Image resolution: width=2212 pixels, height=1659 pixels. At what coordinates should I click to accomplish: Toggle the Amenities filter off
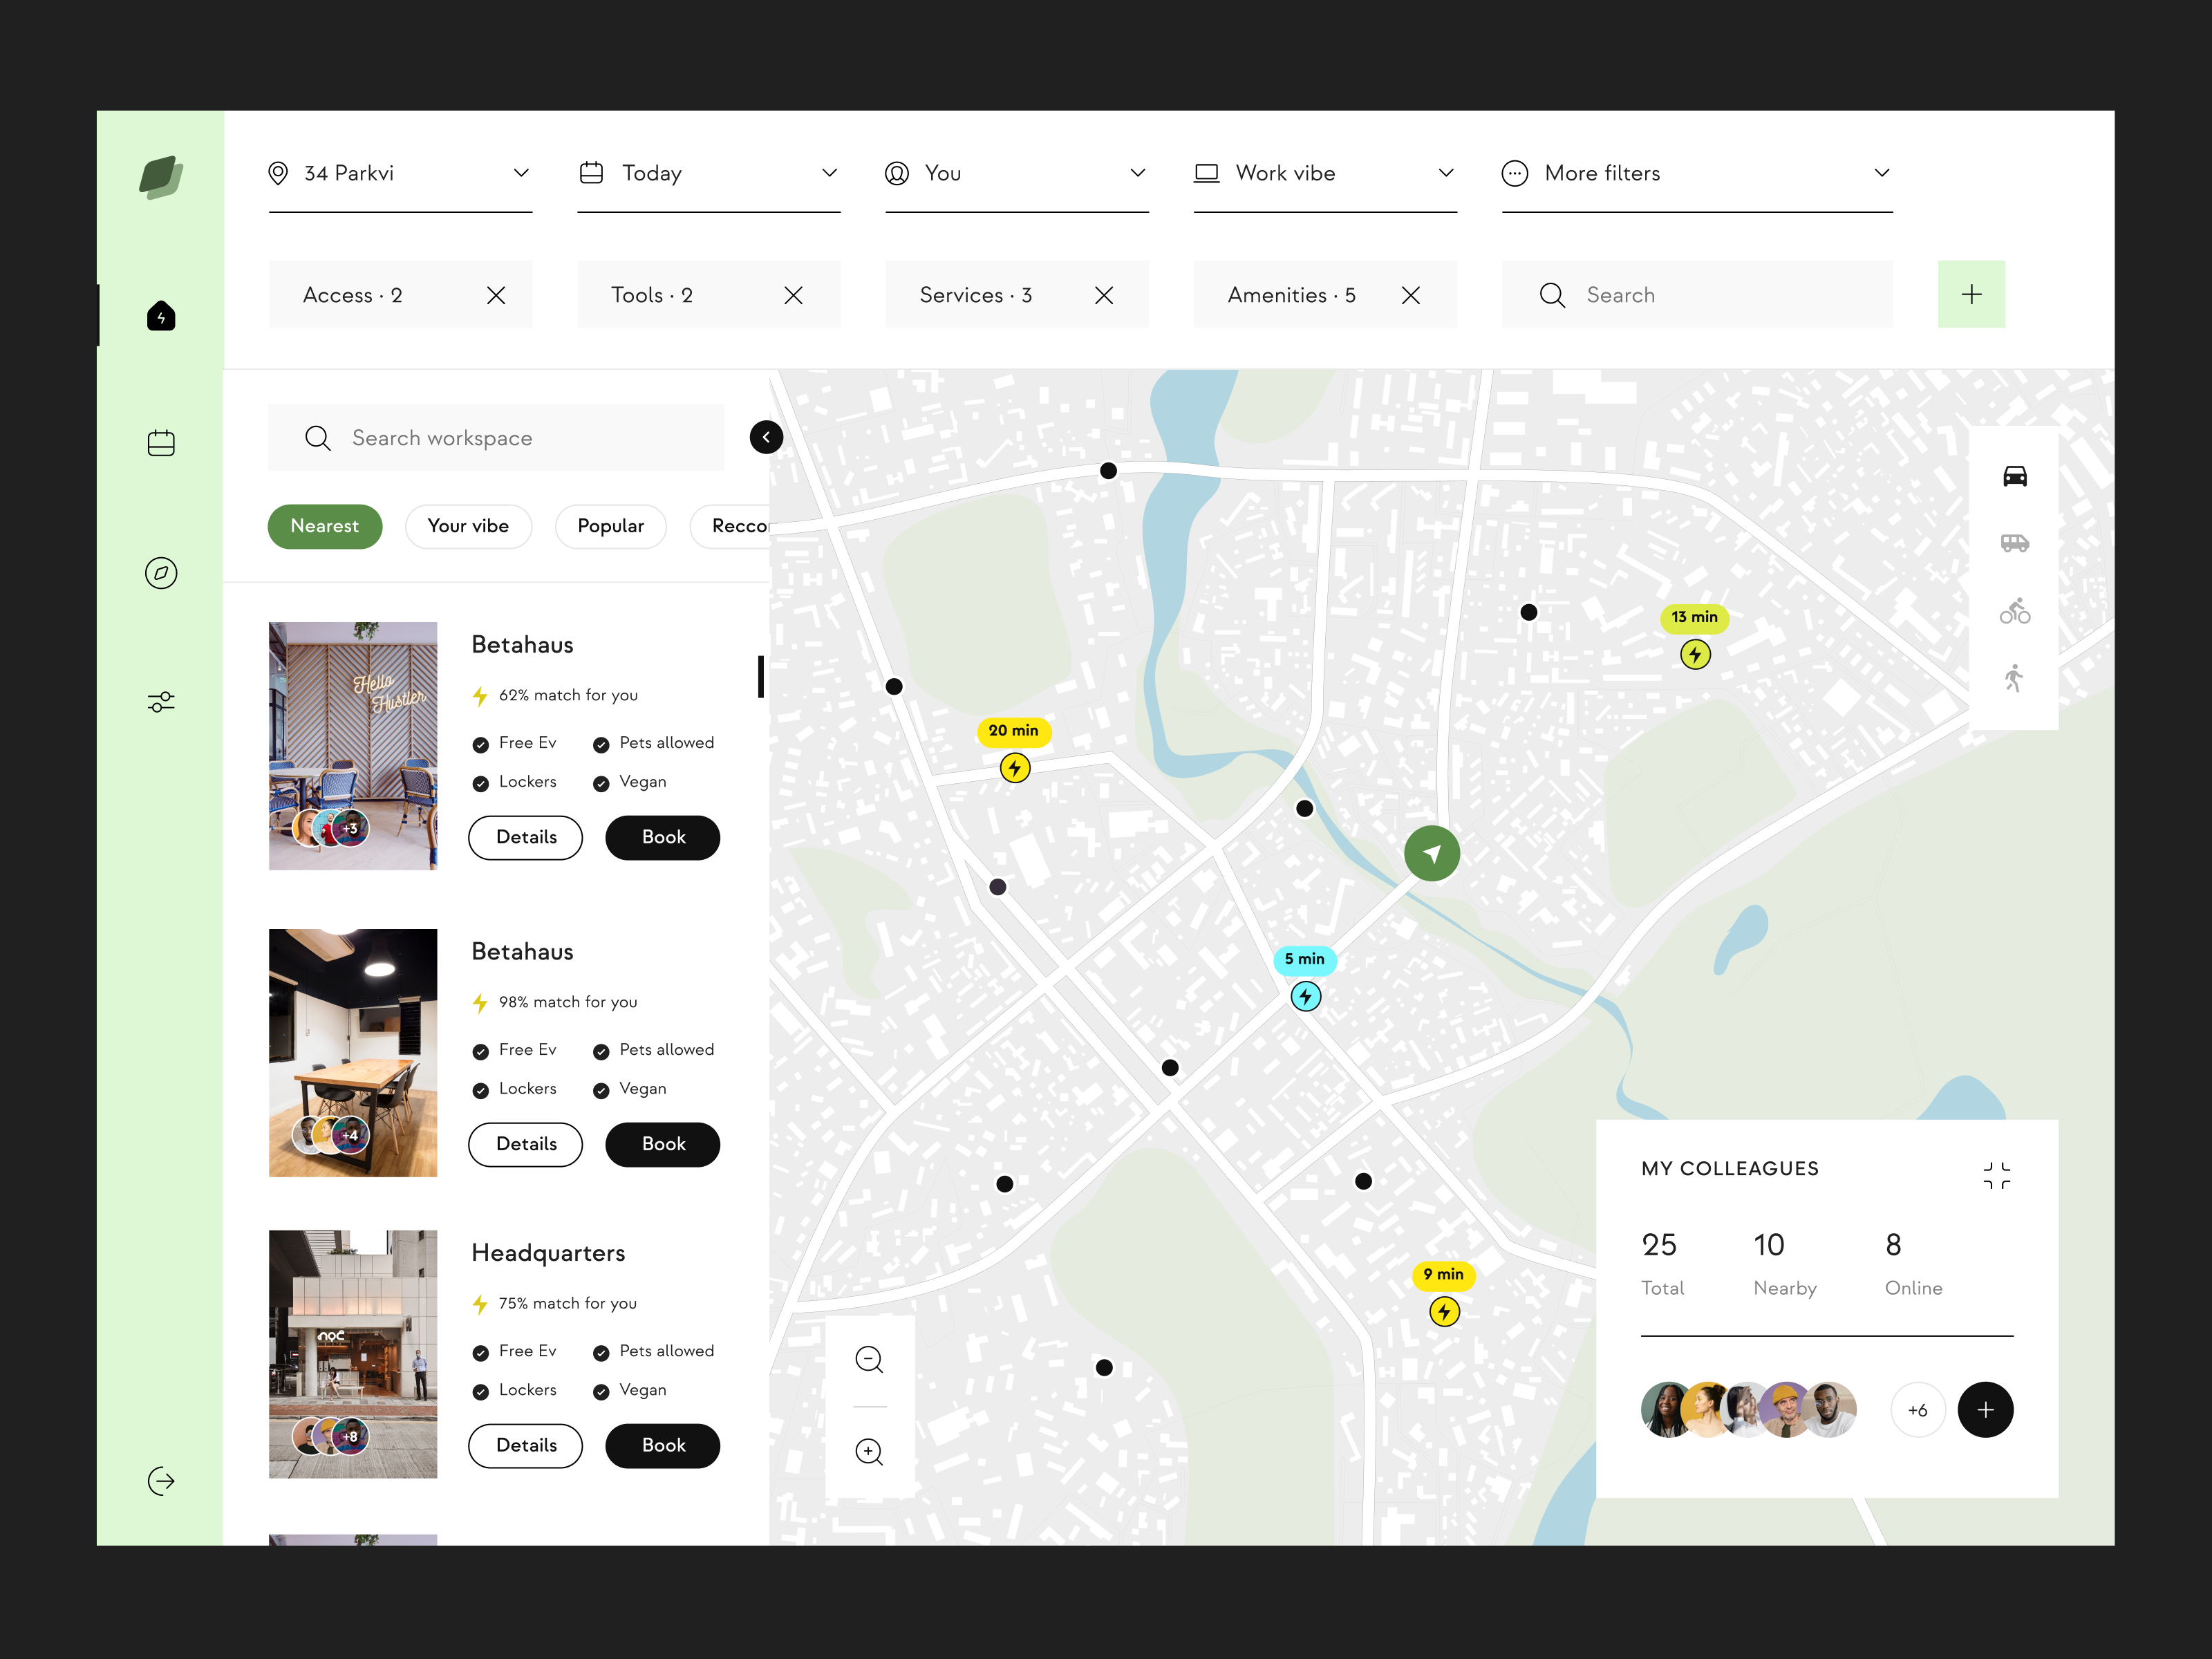click(x=1411, y=294)
